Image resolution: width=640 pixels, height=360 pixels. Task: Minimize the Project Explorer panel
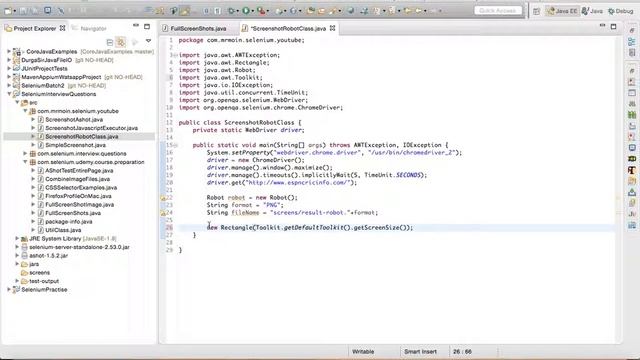[x=136, y=26]
